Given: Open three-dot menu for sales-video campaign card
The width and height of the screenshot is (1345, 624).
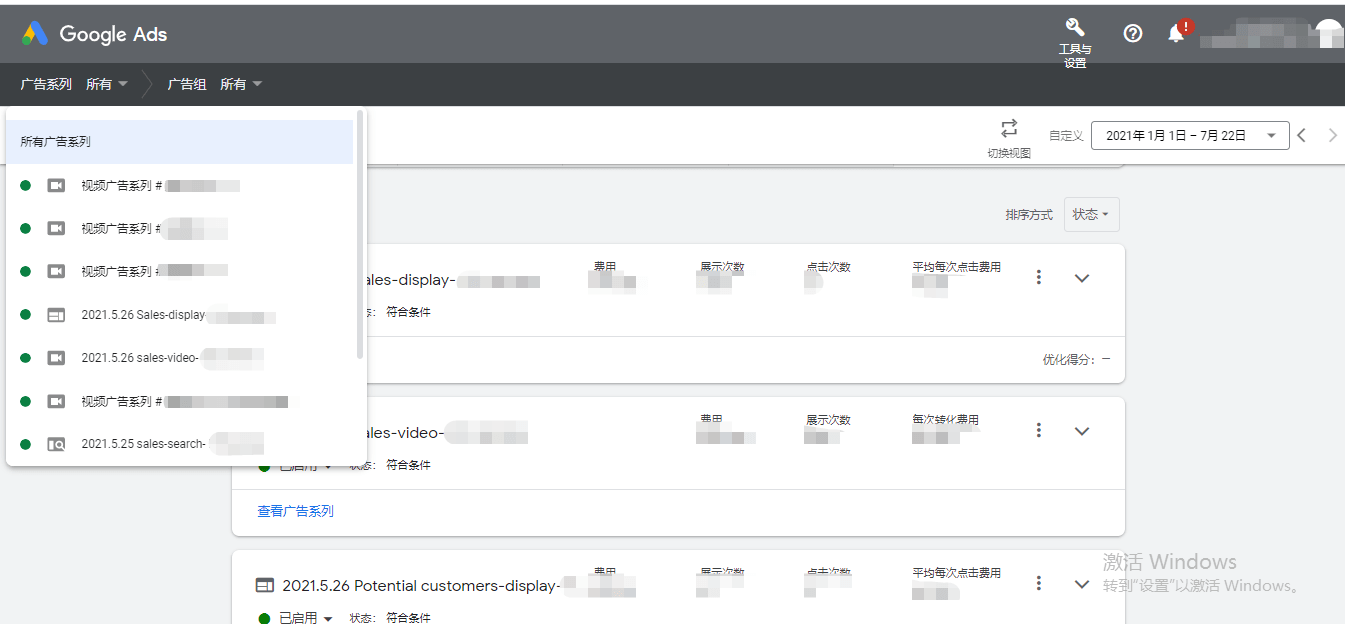Looking at the screenshot, I should click(1039, 430).
